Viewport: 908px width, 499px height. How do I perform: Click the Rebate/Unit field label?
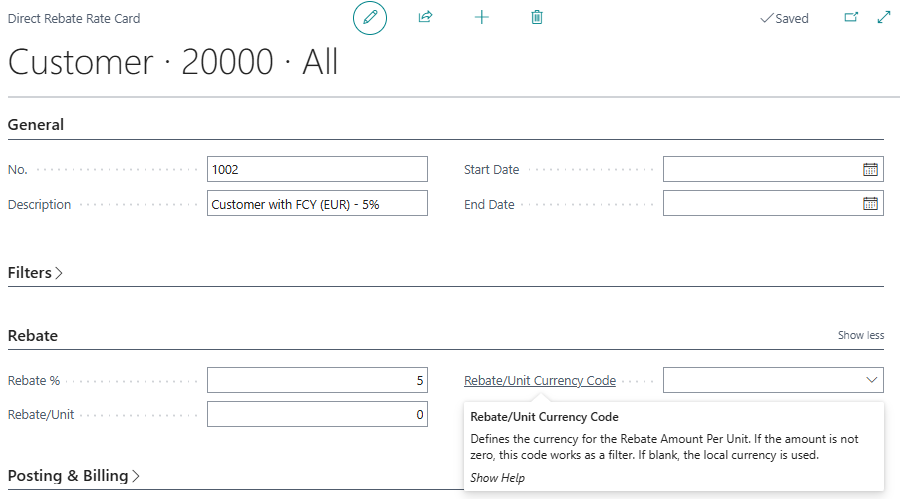pos(41,414)
